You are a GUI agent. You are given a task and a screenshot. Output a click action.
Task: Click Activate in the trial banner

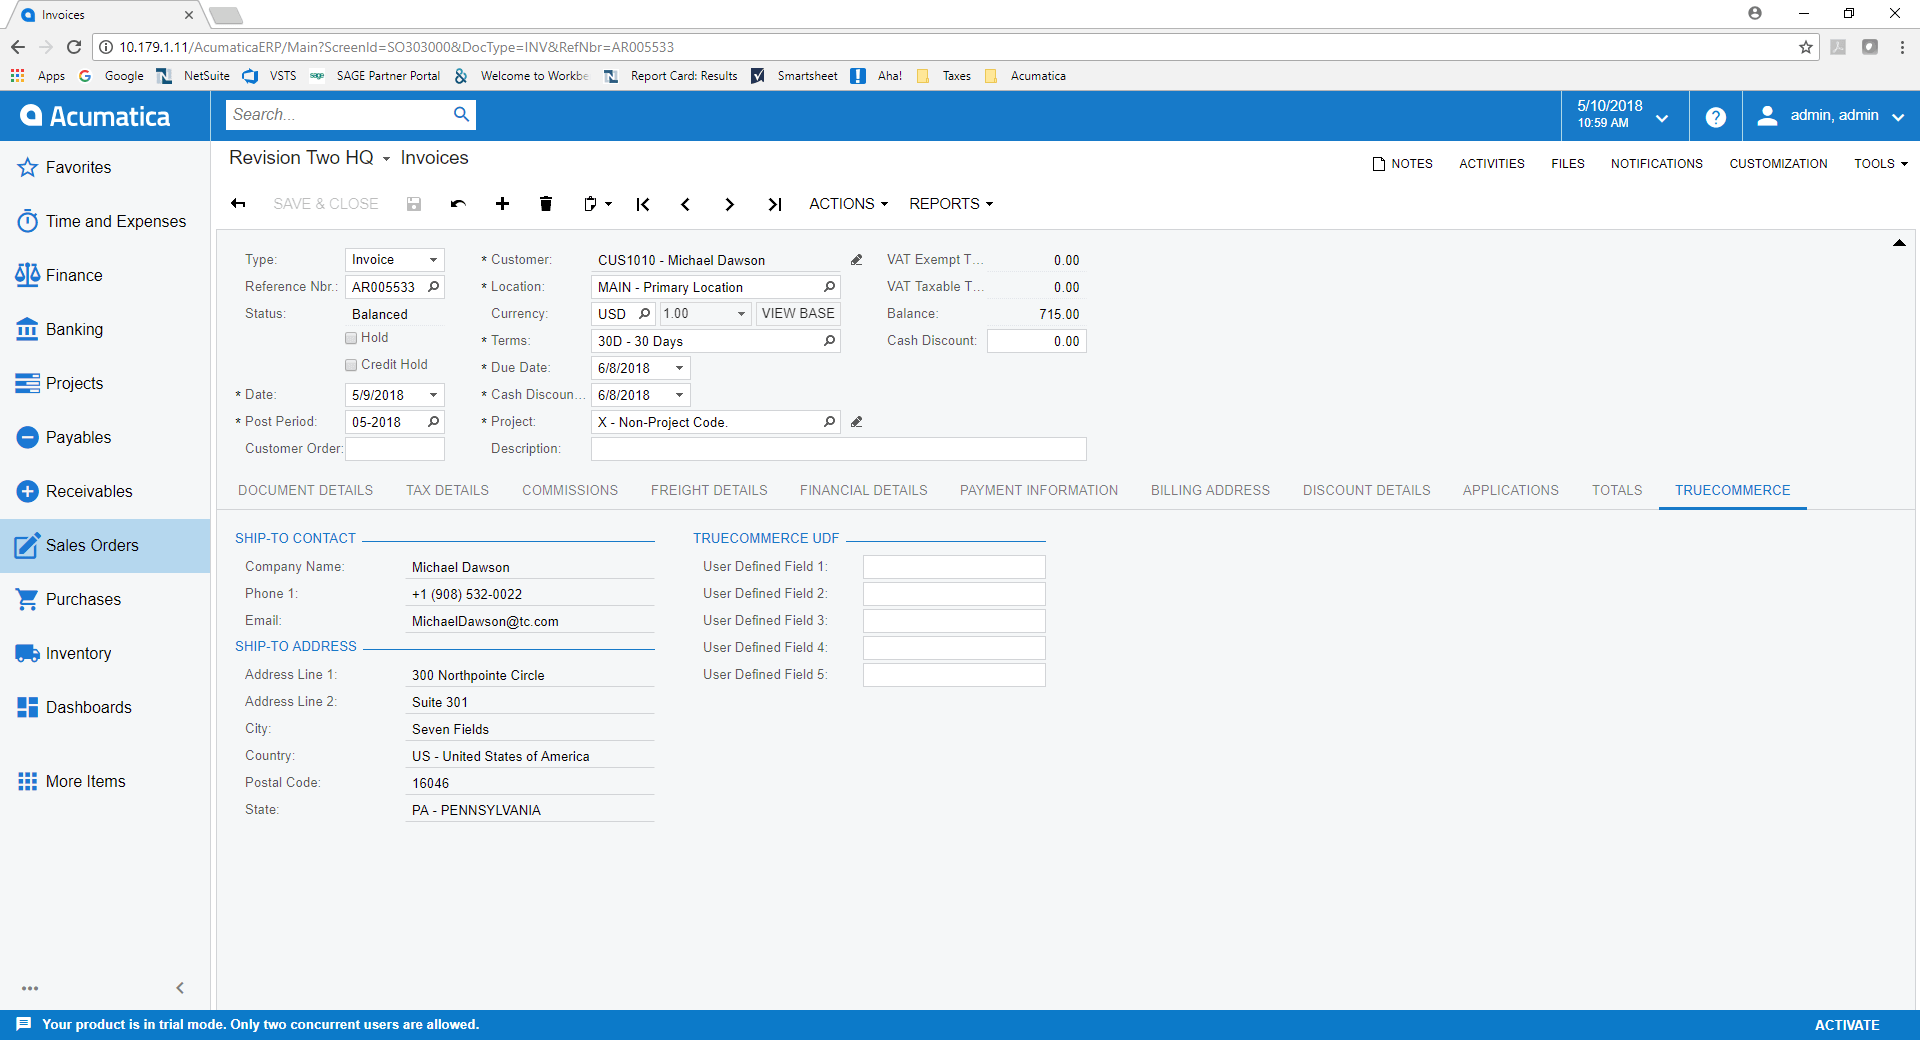pyautogui.click(x=1846, y=1025)
